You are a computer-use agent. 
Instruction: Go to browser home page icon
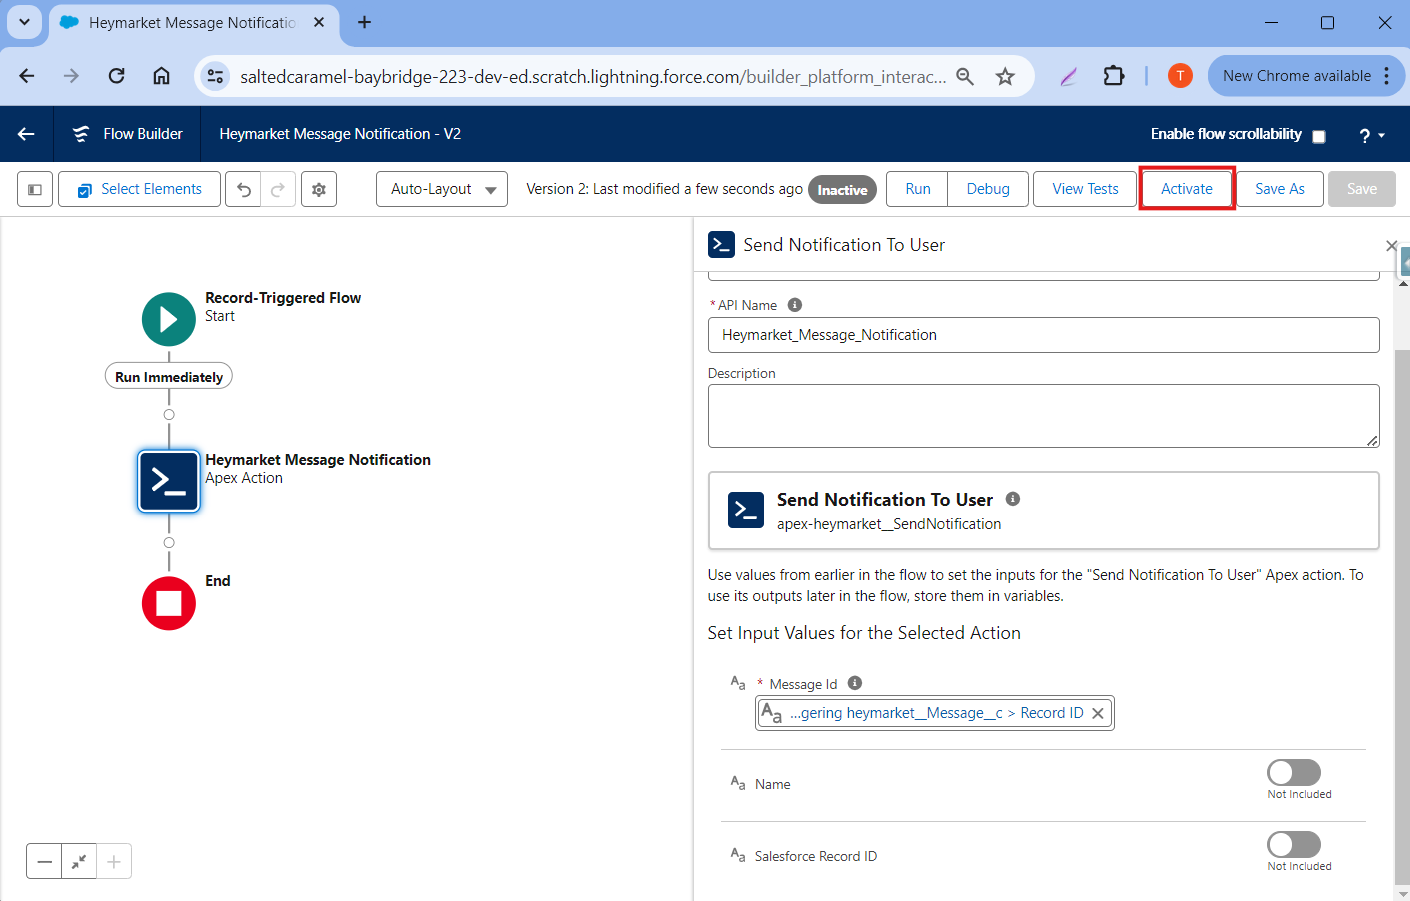tap(161, 76)
